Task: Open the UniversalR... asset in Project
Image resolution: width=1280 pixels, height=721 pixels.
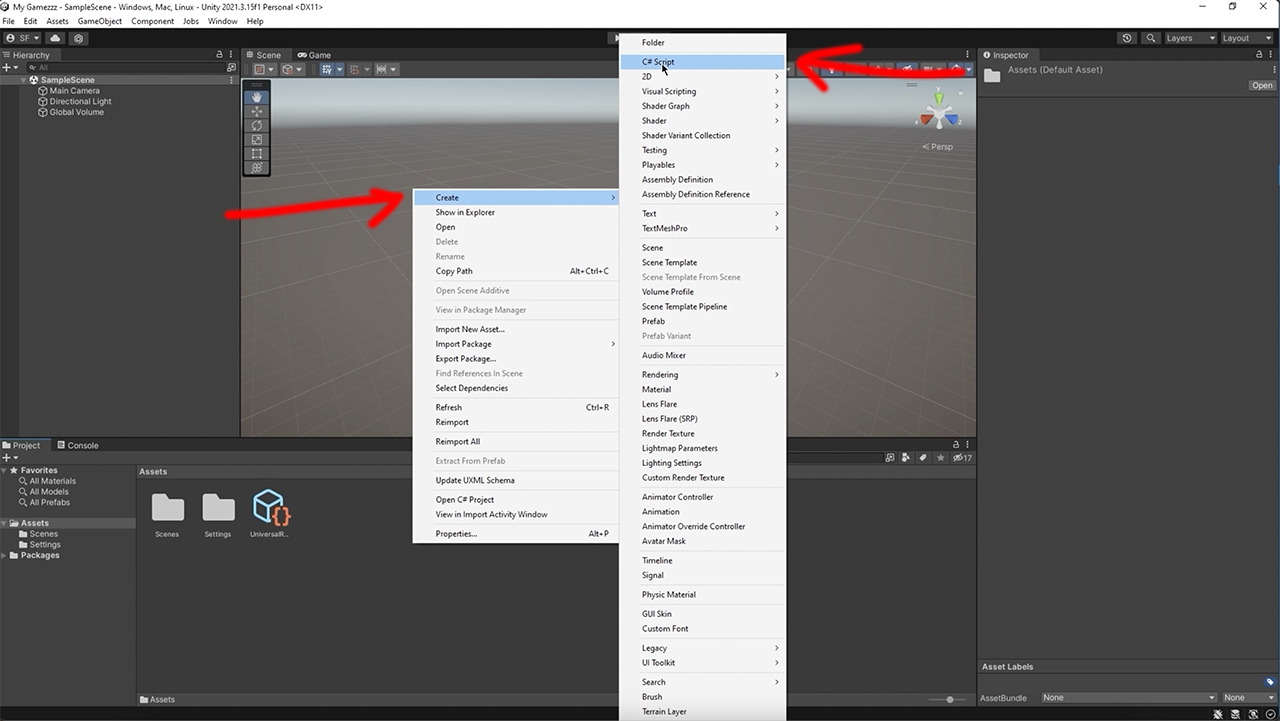Action: click(270, 514)
